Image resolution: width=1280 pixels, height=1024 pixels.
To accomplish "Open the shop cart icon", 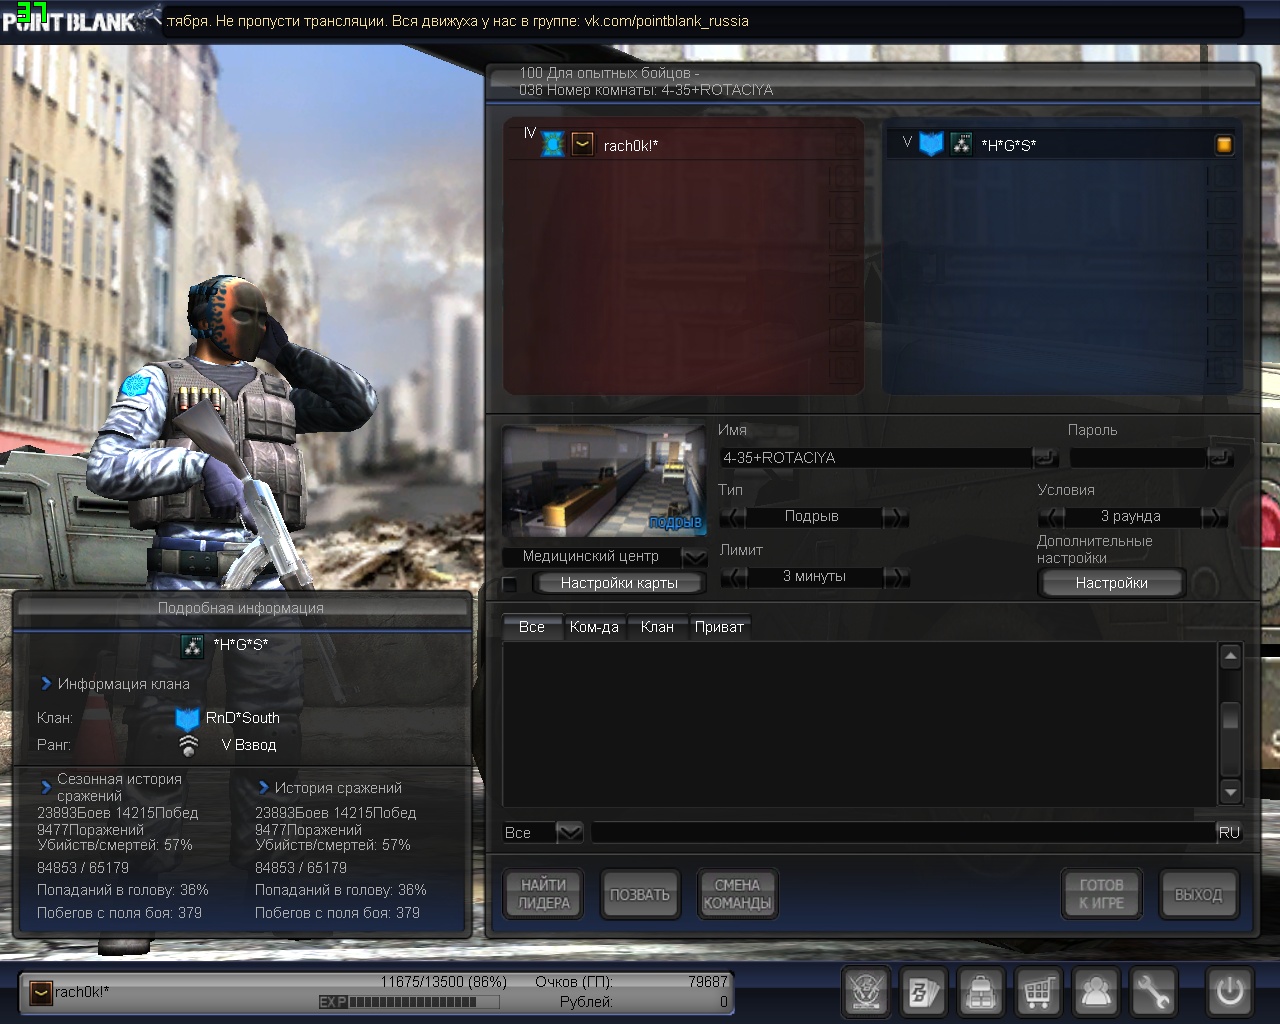I will pyautogui.click(x=1038, y=992).
